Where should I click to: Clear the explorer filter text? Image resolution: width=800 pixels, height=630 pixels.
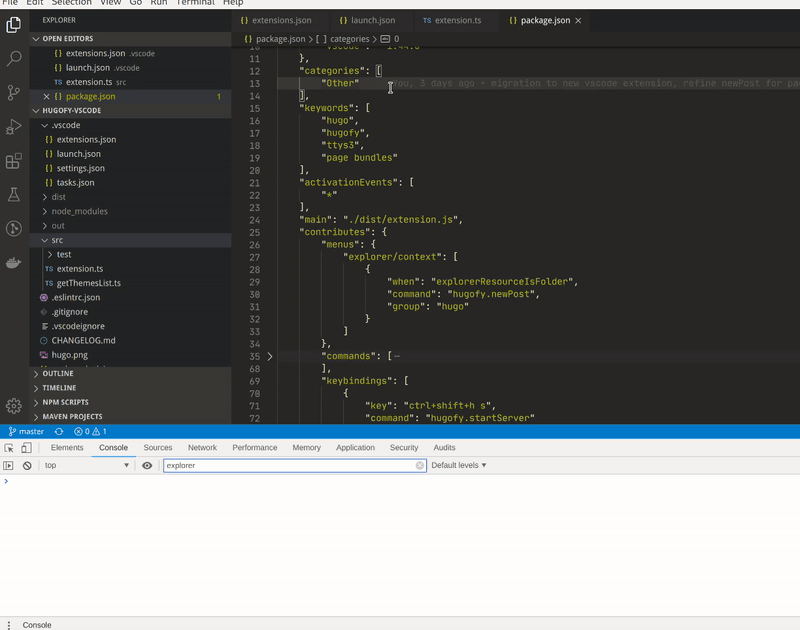pyautogui.click(x=419, y=465)
